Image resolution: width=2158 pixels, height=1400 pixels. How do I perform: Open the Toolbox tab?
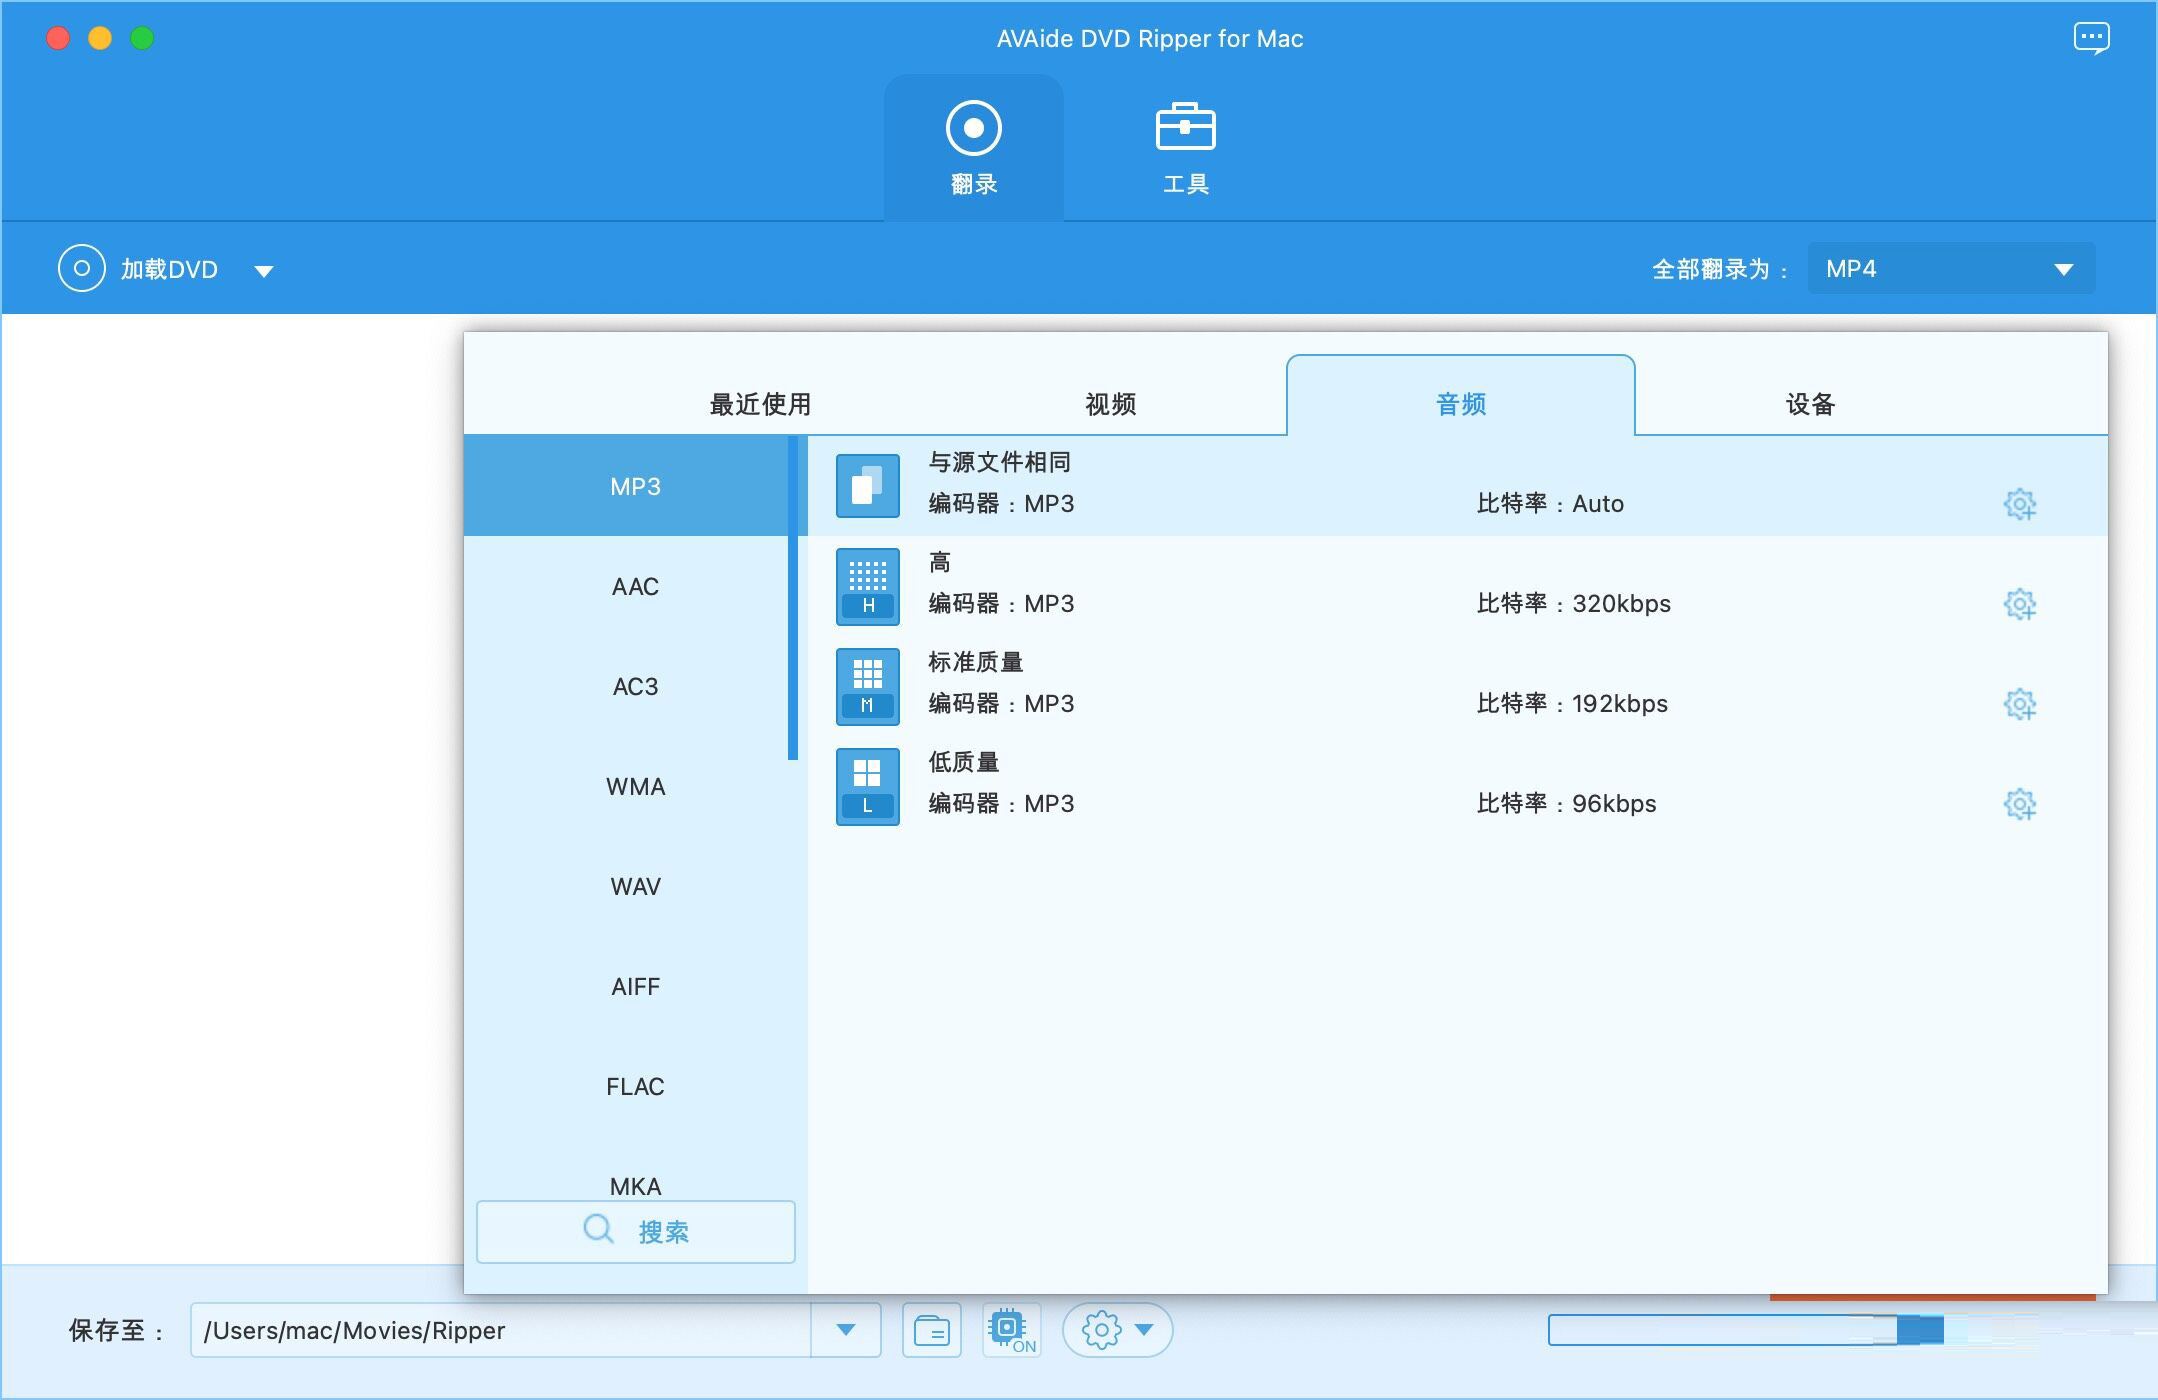coord(1185,147)
